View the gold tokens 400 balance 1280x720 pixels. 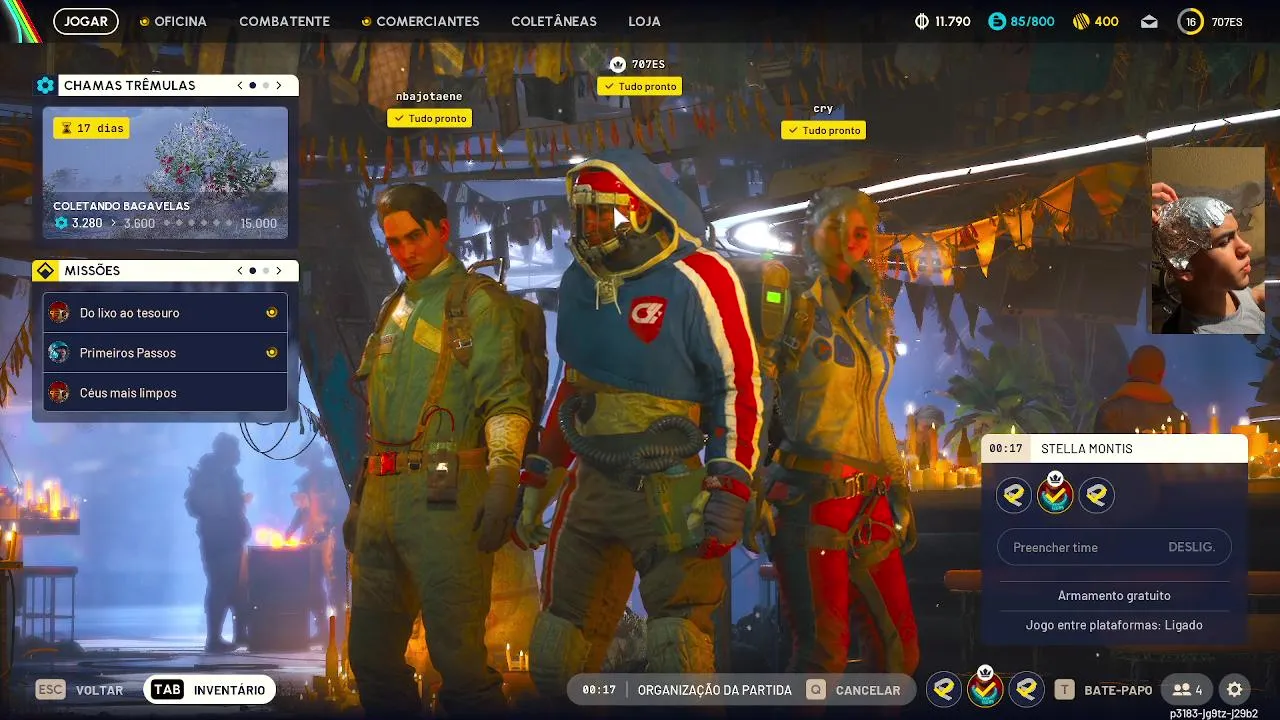pyautogui.click(x=1095, y=21)
